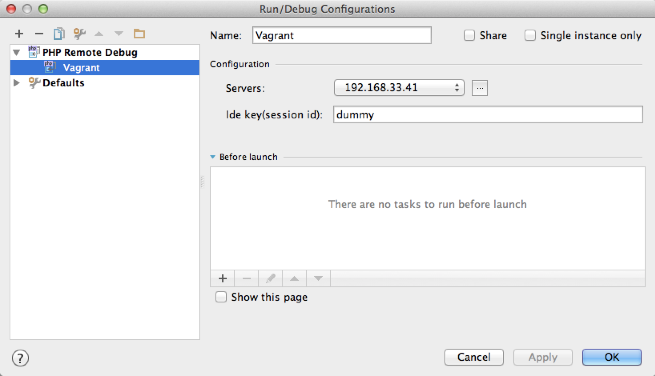Screen dimensions: 655x376
Task: Collapse the Before launch section
Action: click(213, 157)
